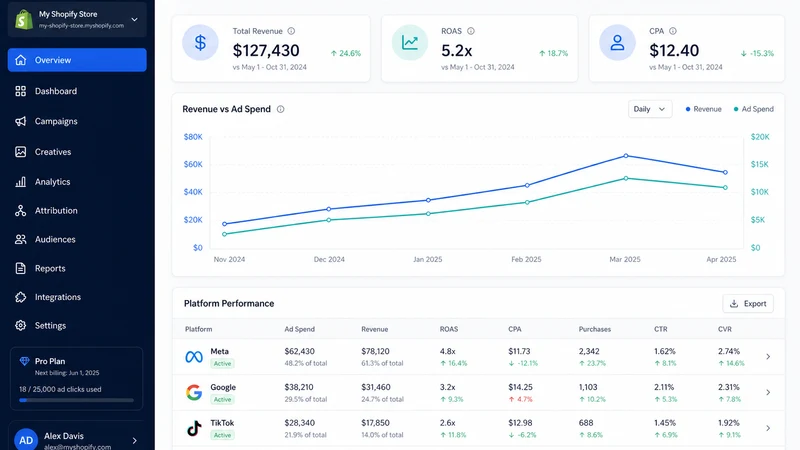
Task: Click the Nov 2024 Revenue data point
Action: click(x=224, y=224)
